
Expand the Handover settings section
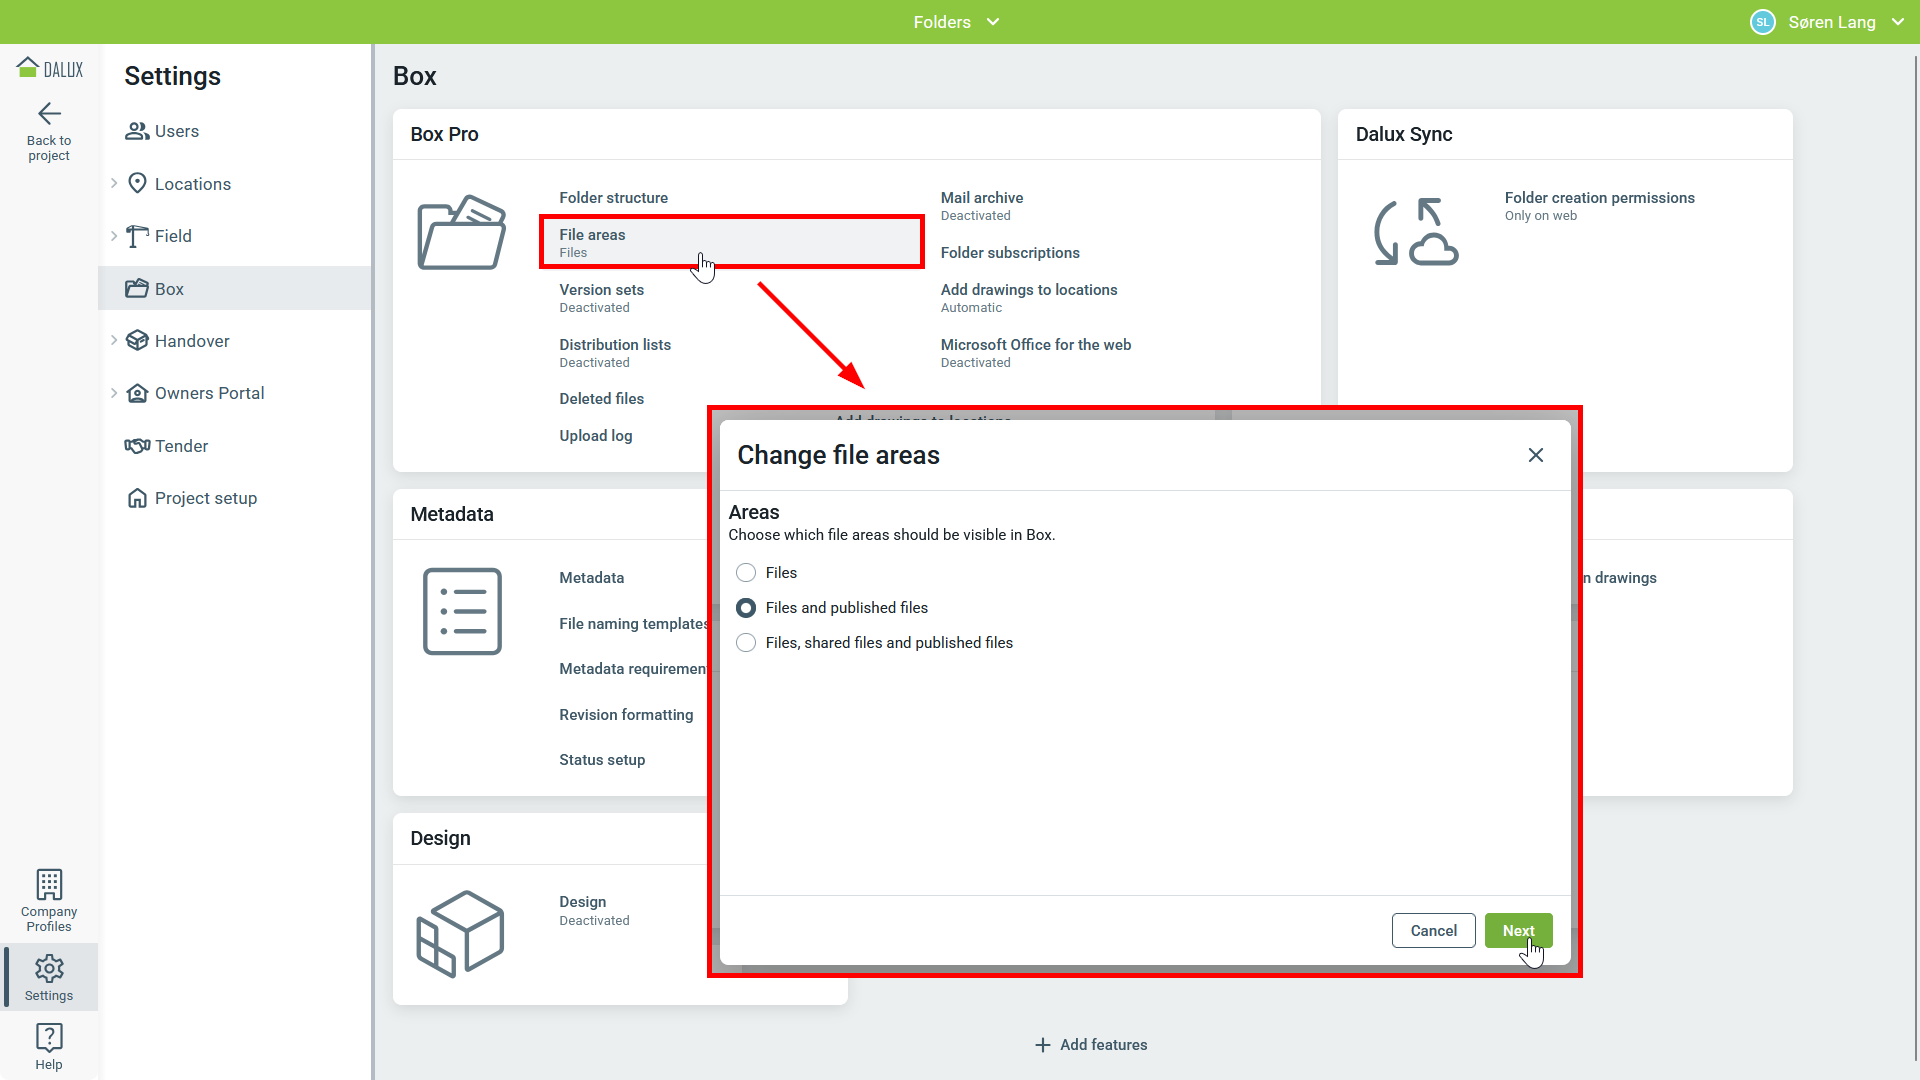pos(114,341)
